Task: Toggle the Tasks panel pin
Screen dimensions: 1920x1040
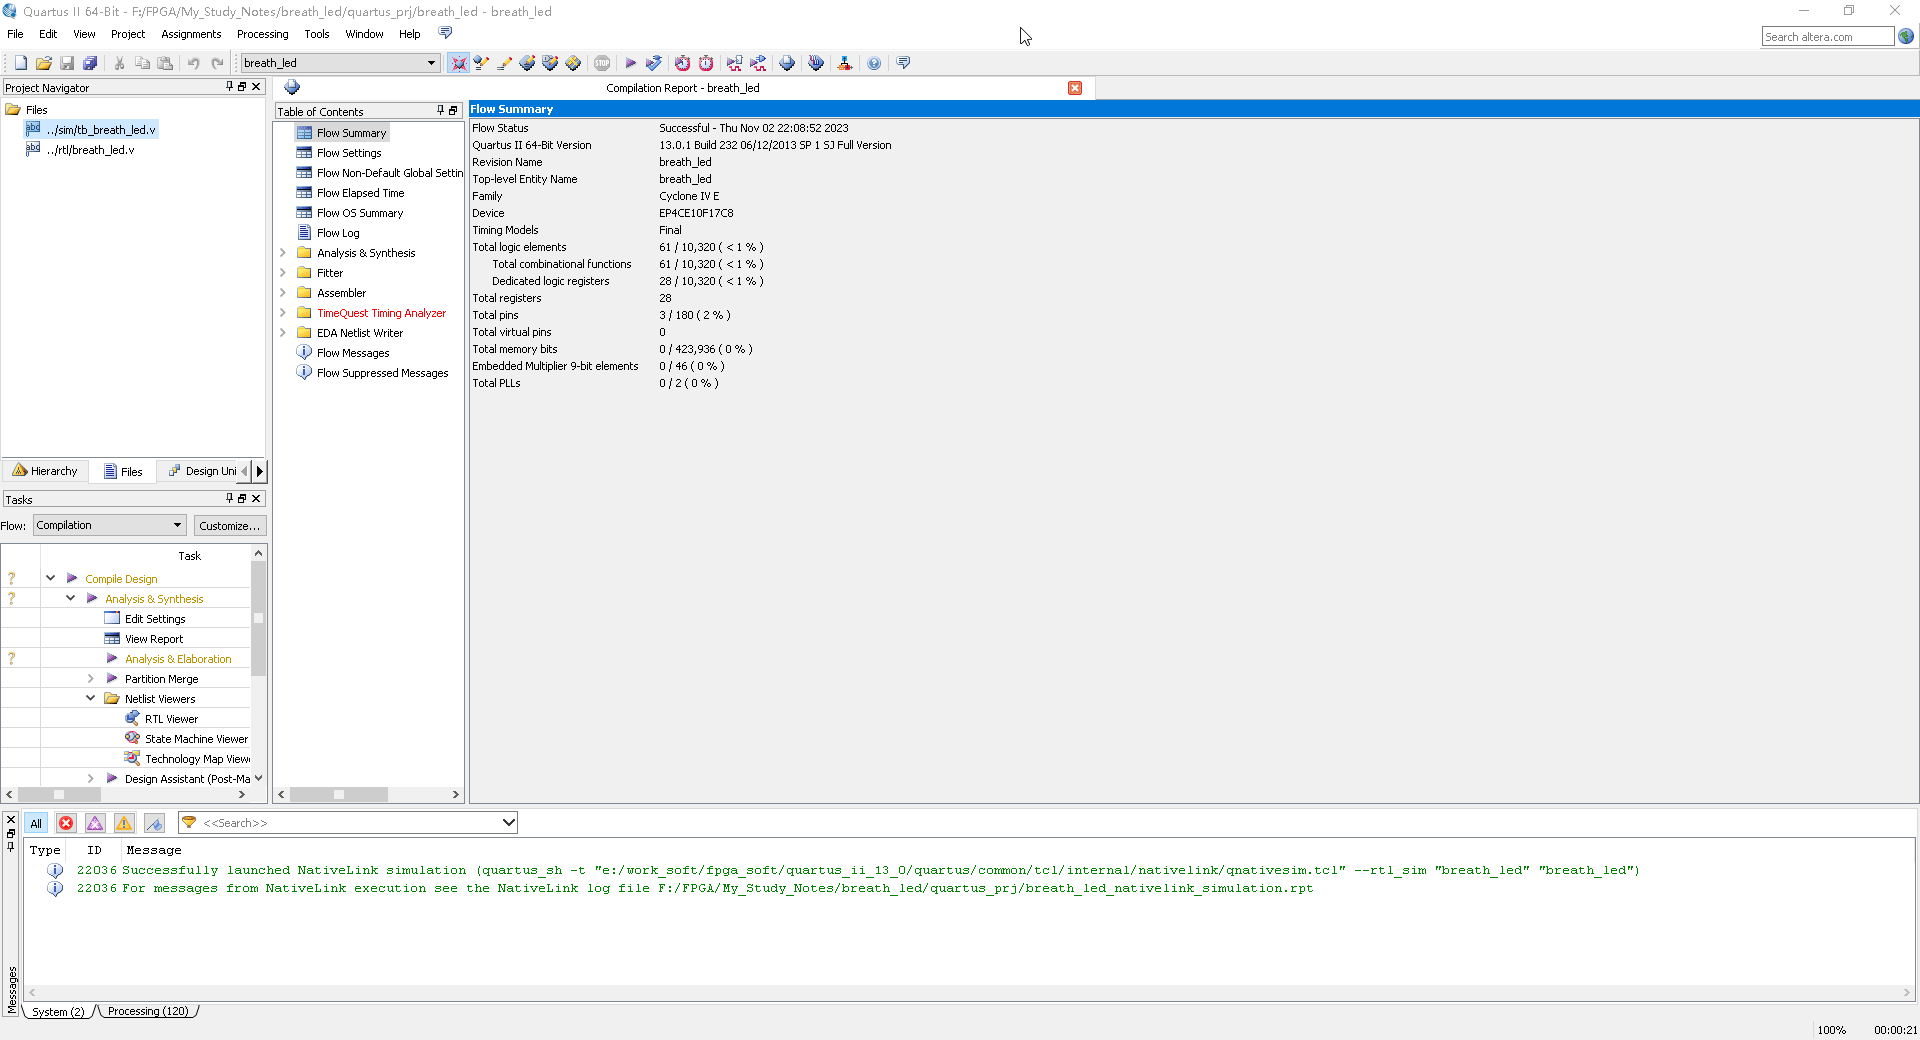Action: 229,498
